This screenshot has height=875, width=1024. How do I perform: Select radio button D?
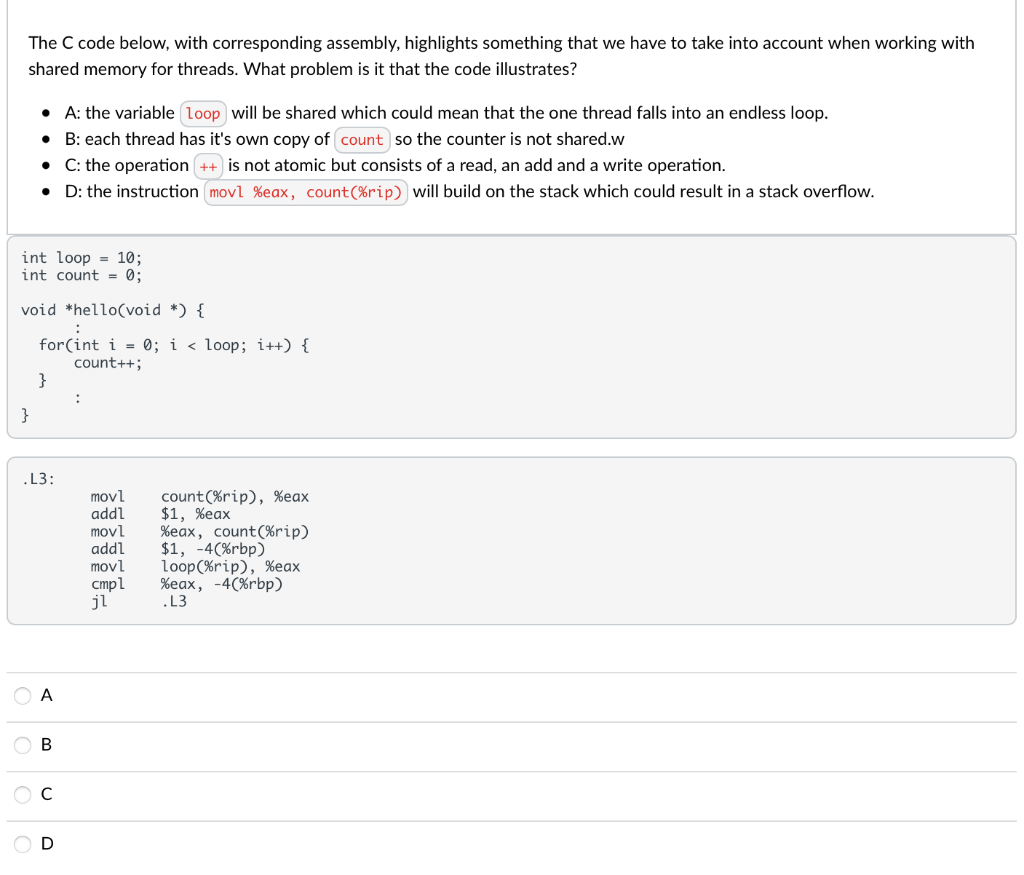pyautogui.click(x=22, y=843)
